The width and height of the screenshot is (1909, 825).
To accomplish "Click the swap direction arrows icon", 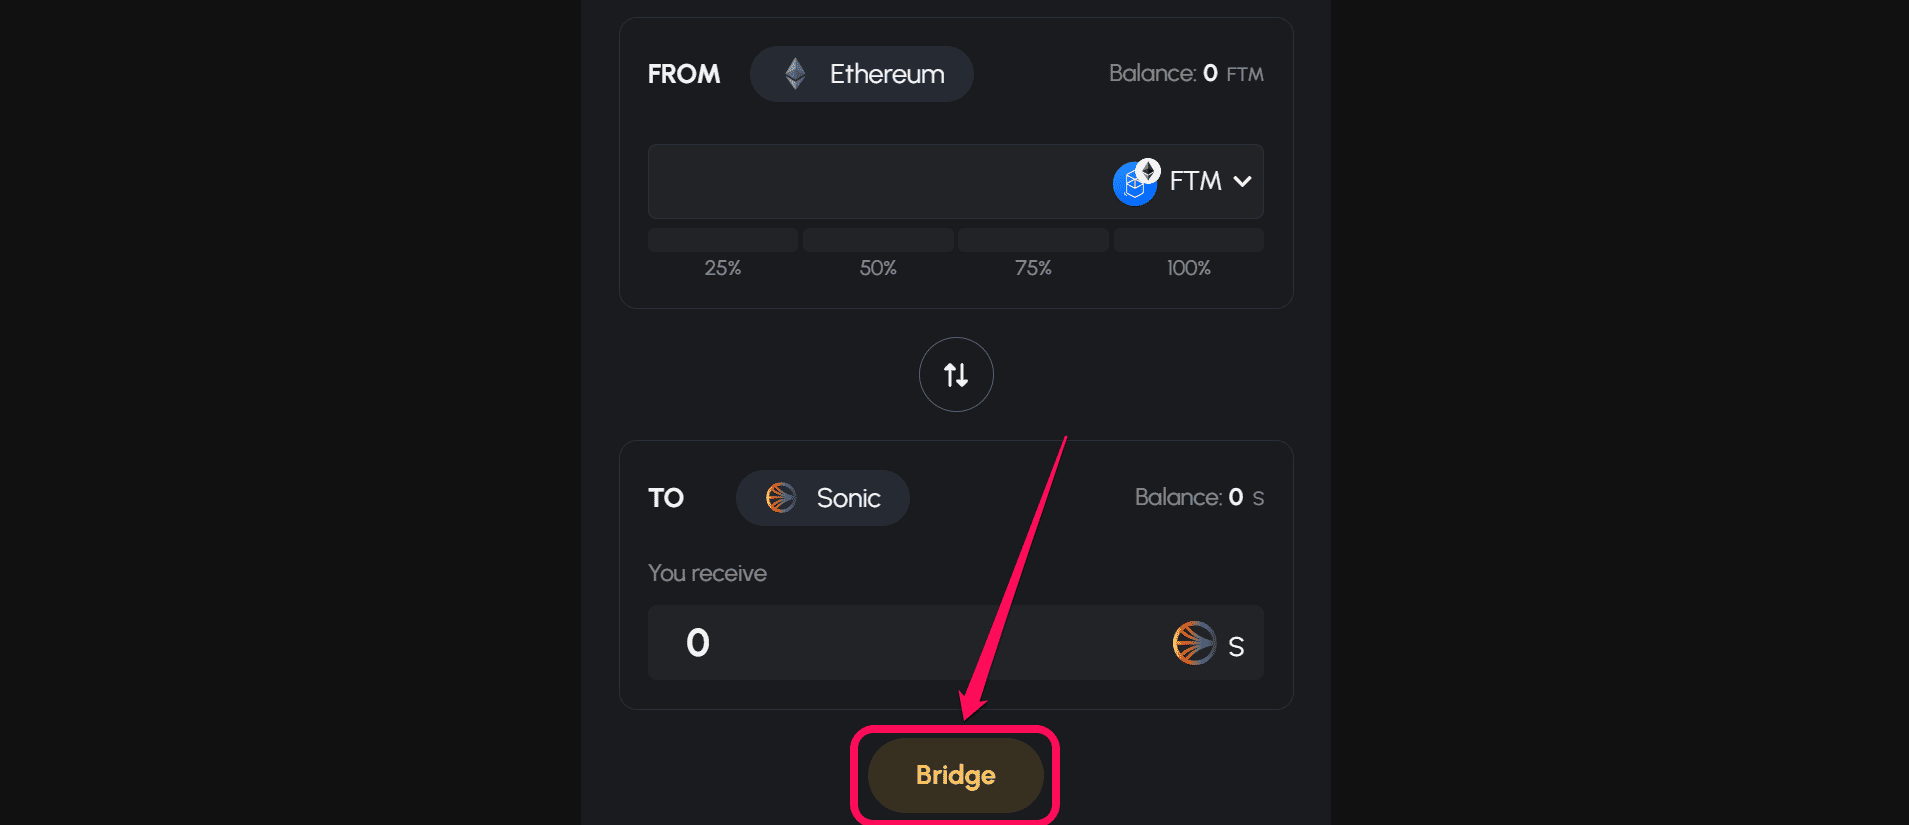I will click(956, 375).
